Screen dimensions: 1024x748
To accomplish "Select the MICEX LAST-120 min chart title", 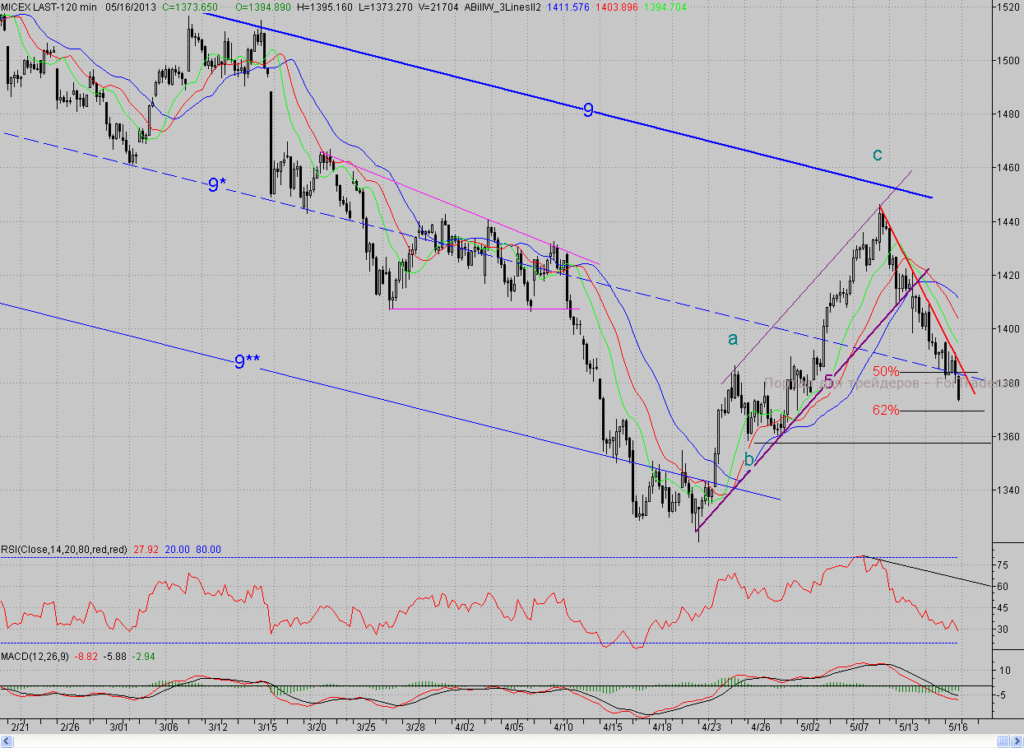I will (49, 7).
